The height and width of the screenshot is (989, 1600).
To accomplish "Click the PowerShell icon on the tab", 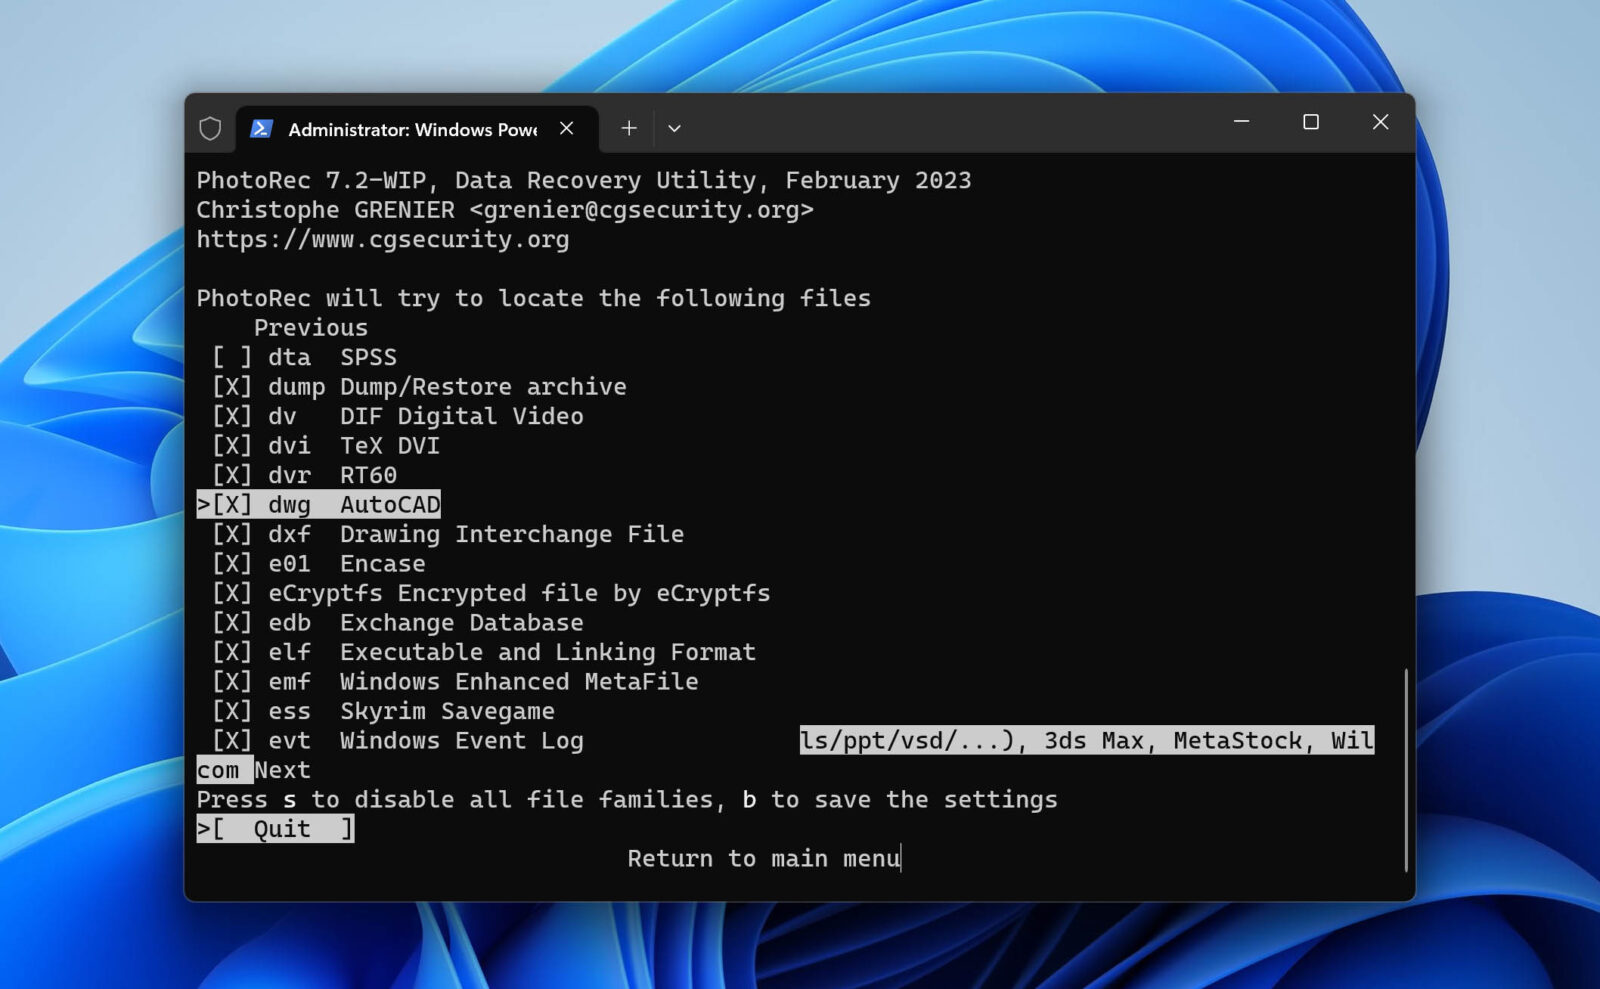I will [x=259, y=129].
